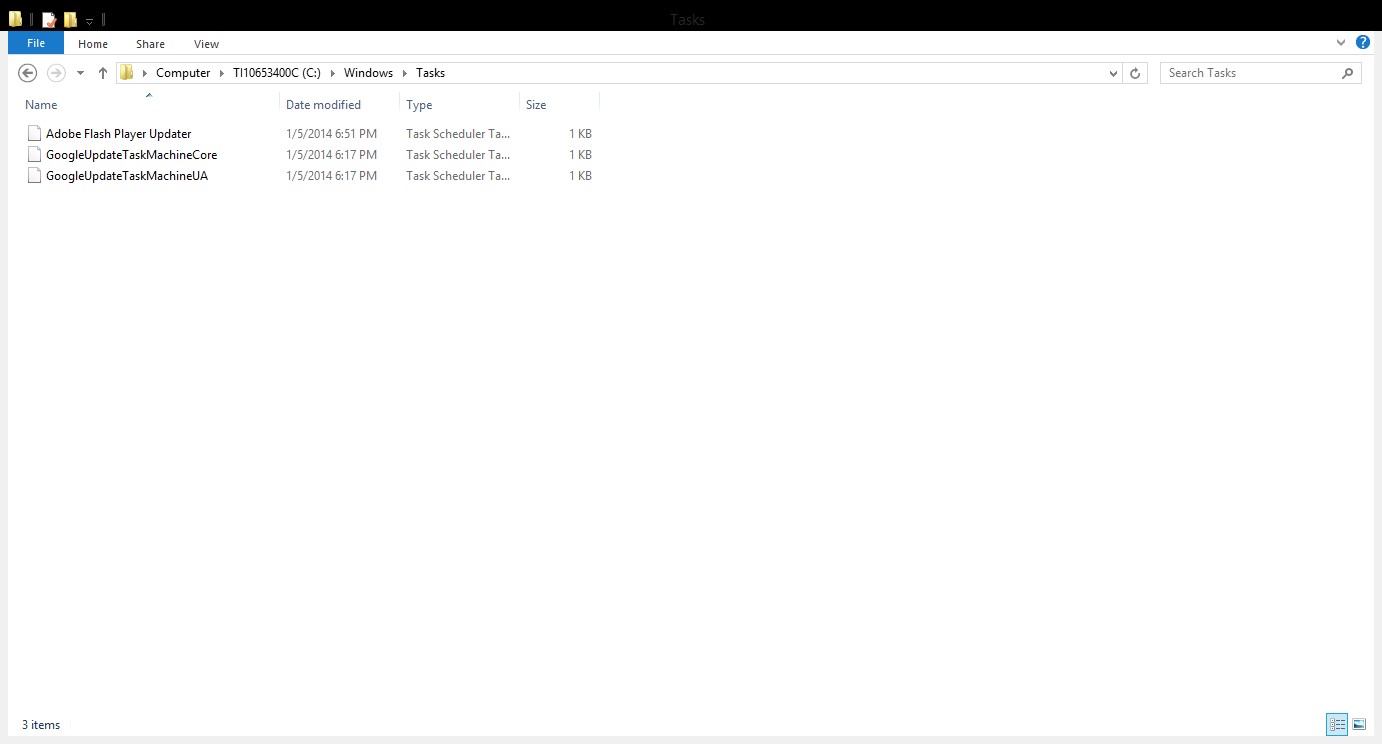Click the Properties quick access icon
1382x744 pixels.
[x=49, y=19]
